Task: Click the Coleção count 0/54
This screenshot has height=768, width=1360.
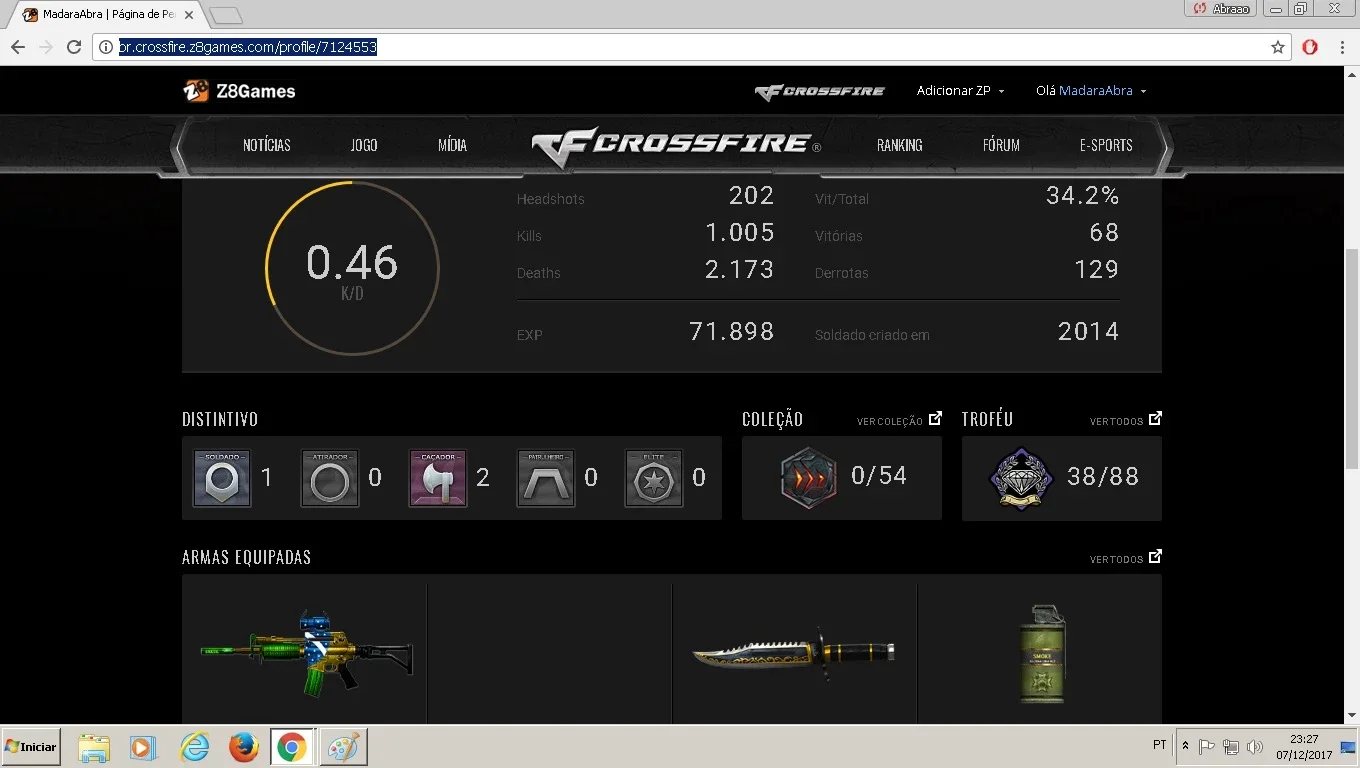Action: 879,476
